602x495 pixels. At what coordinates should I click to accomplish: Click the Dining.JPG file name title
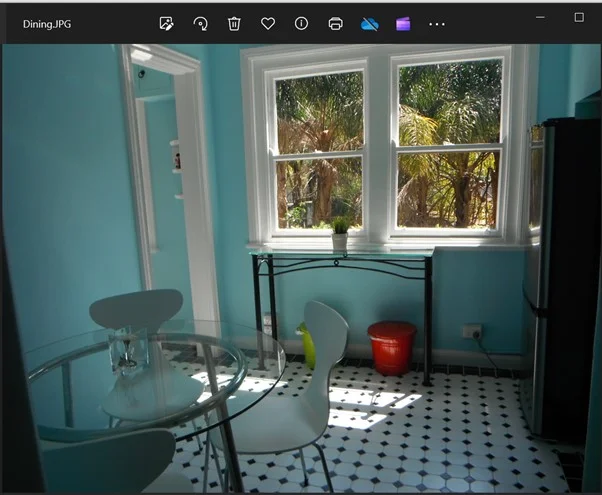(47, 24)
